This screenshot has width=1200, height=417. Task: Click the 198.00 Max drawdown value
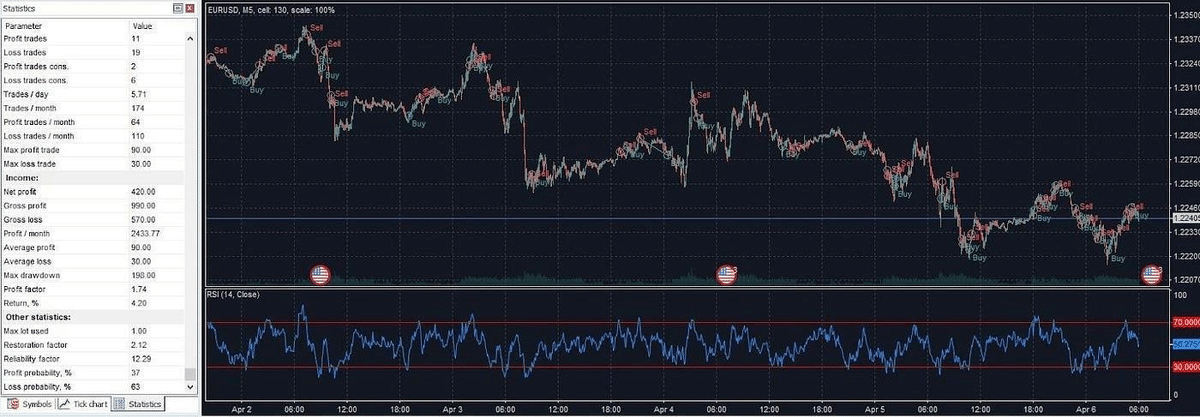(143, 275)
